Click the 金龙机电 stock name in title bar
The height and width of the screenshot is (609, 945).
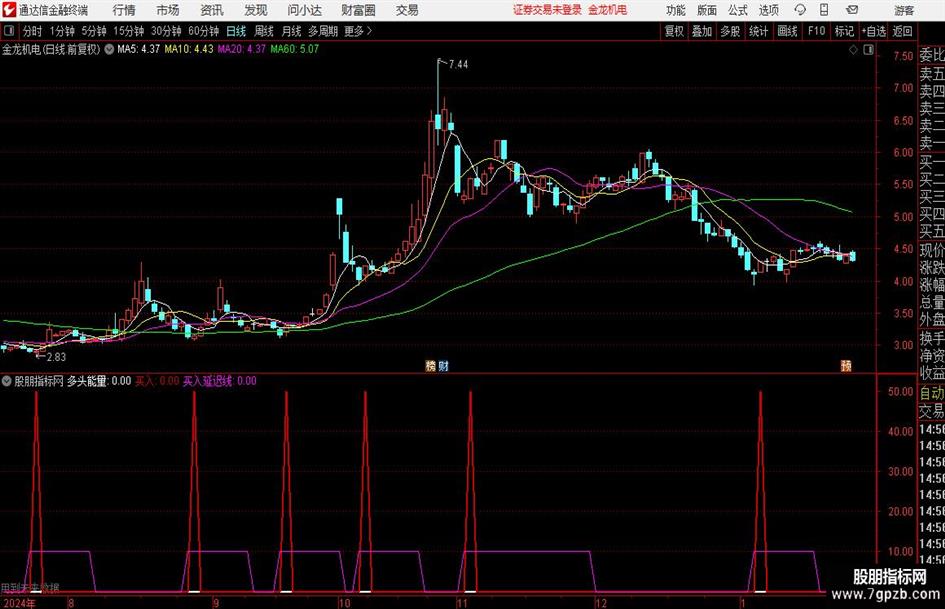[608, 10]
